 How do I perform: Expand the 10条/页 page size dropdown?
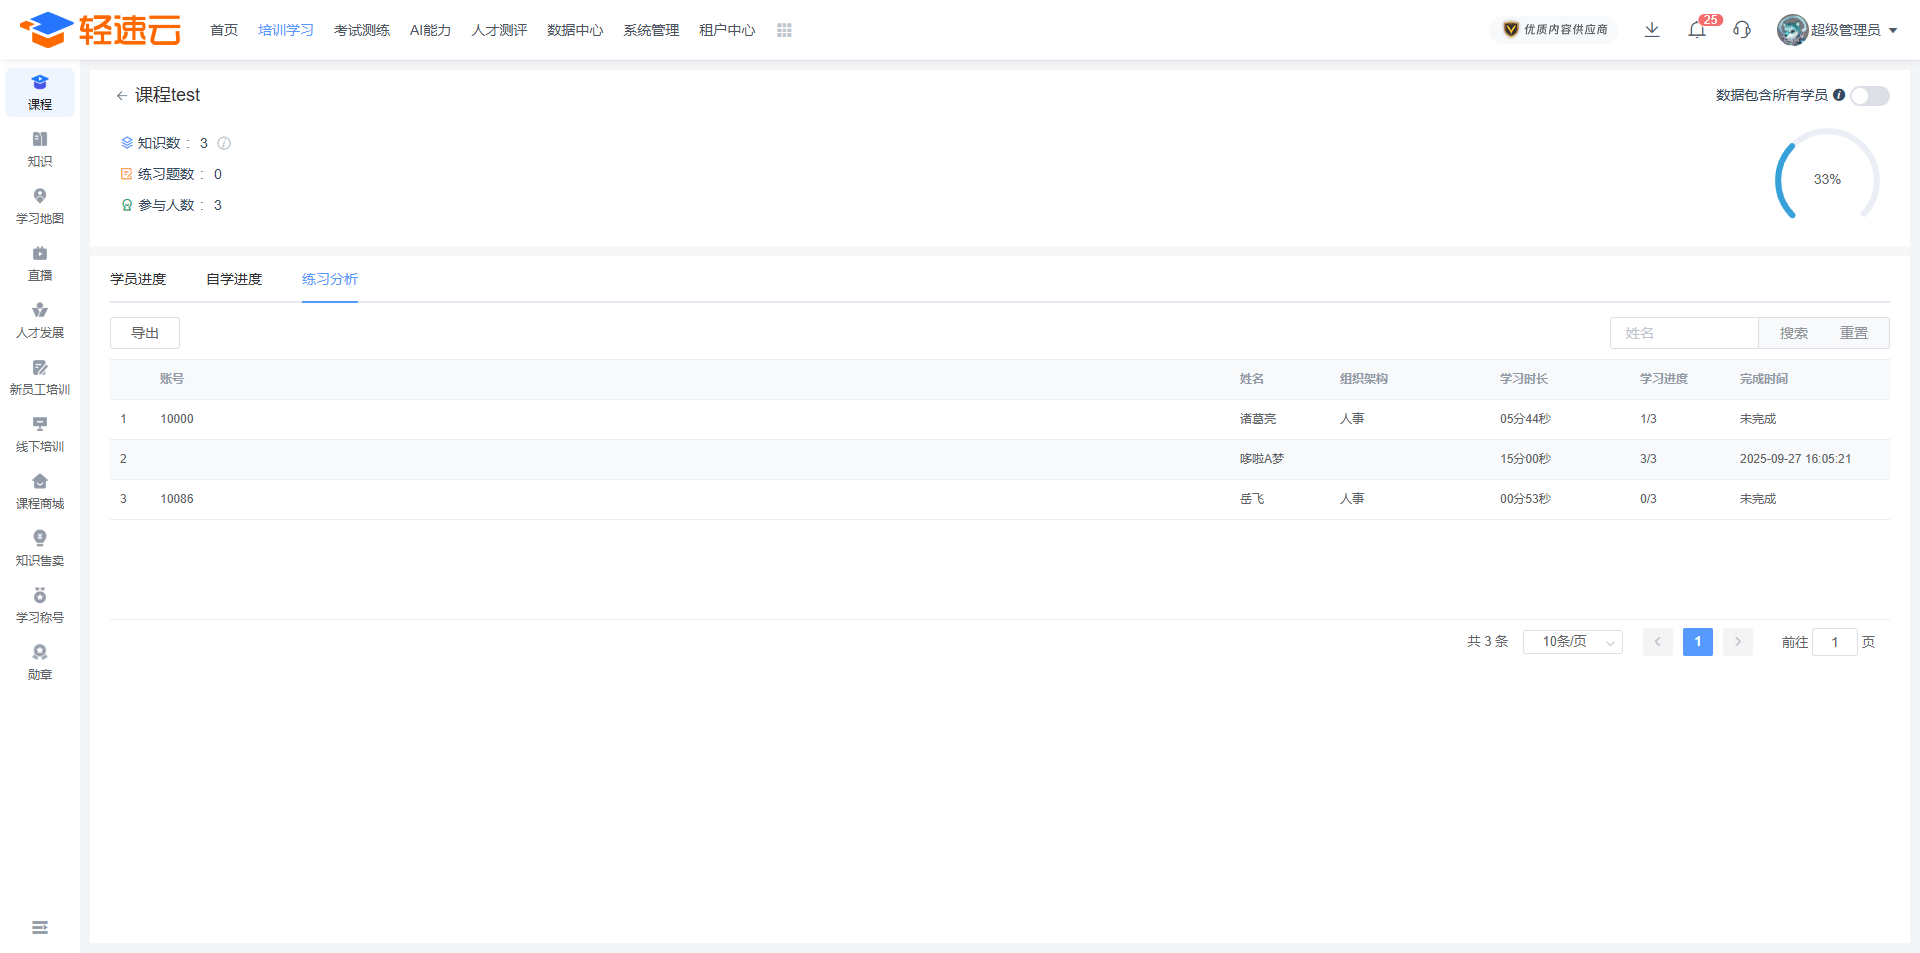1572,642
